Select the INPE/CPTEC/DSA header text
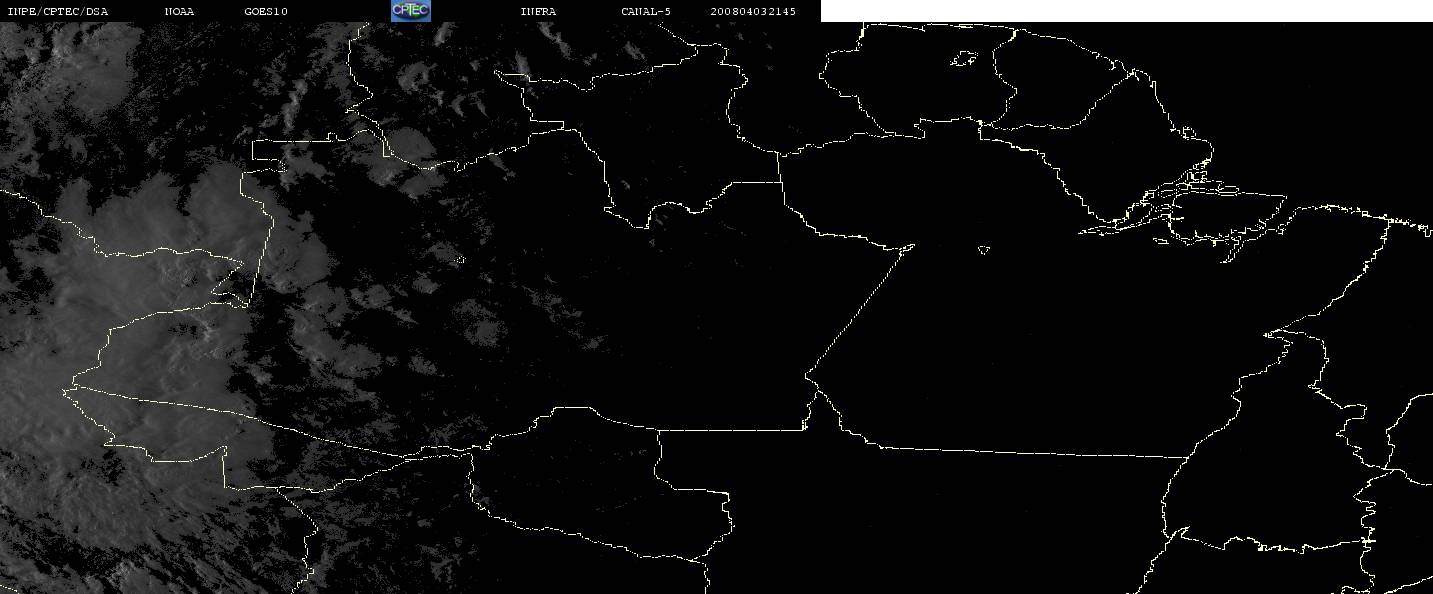Viewport: 1433px width, 594px height. pyautogui.click(x=57, y=12)
